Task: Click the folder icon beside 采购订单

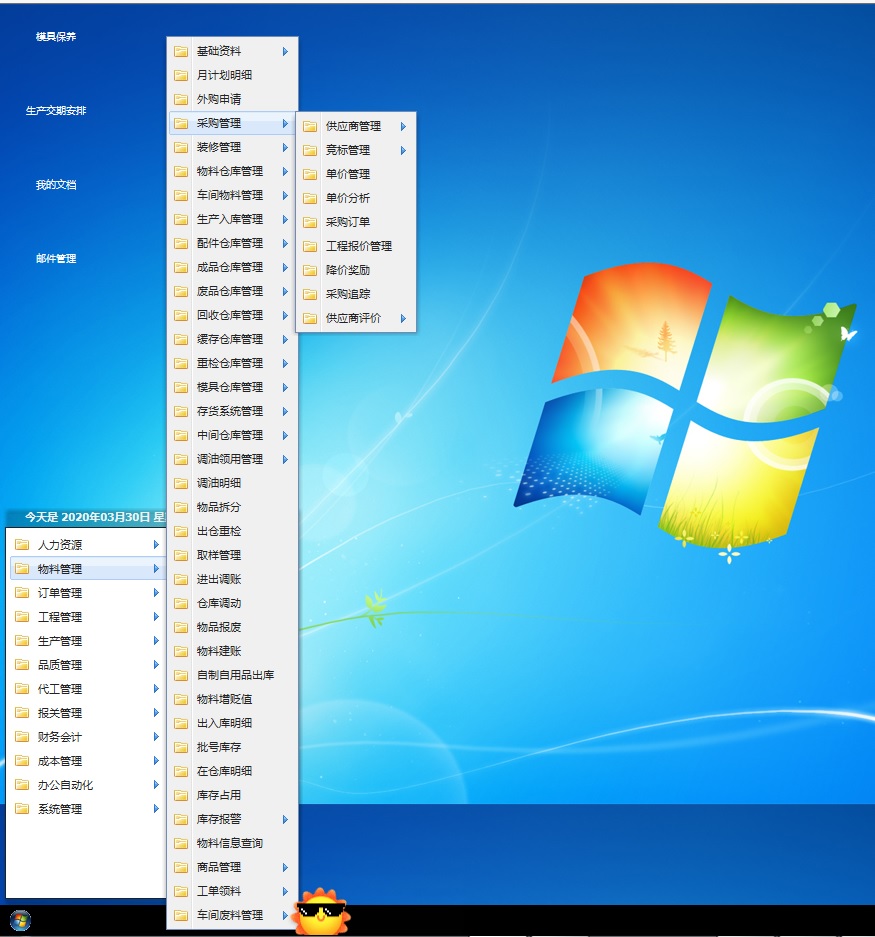Action: (310, 222)
